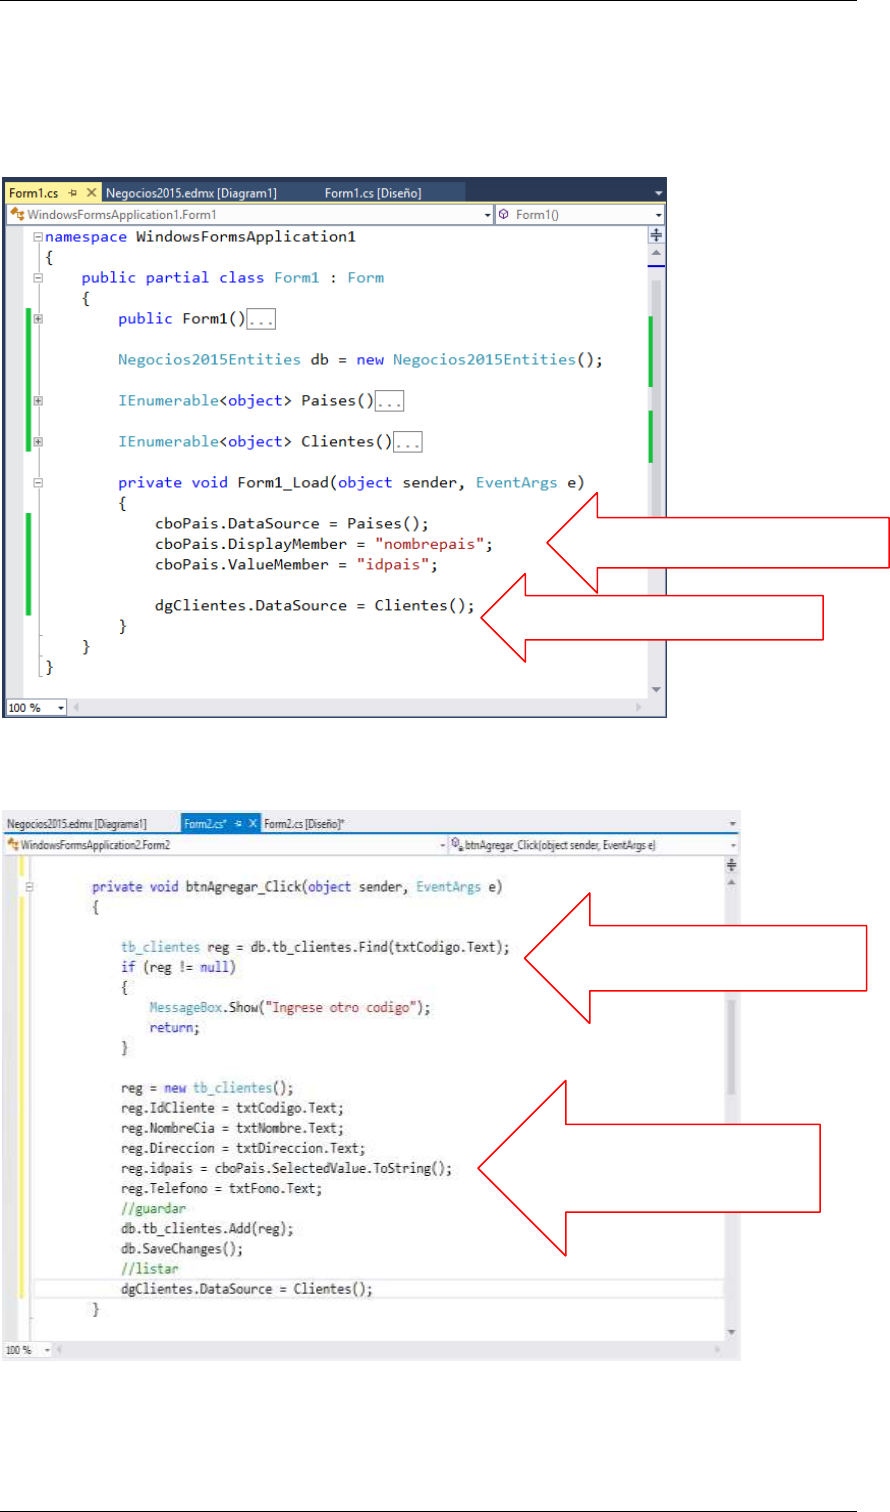Viewport: 890px width, 1512px height.
Task: Click the class icon beside WindowsFormsApplication1.Form1
Action: [x=17, y=214]
